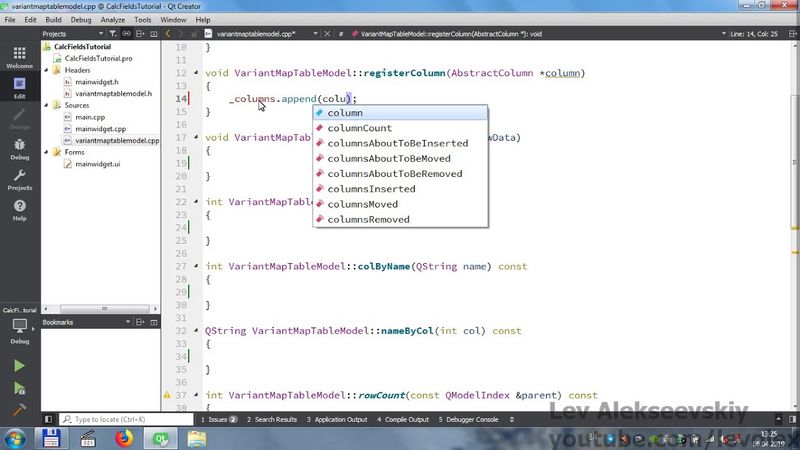The image size is (800, 450).
Task: Open the Build menu
Action: coord(53,19)
